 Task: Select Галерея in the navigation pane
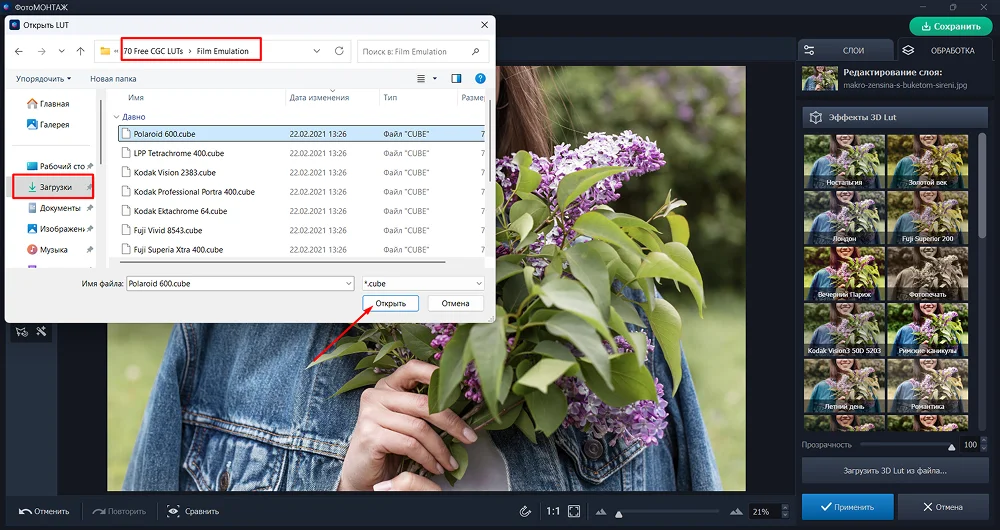[x=49, y=124]
